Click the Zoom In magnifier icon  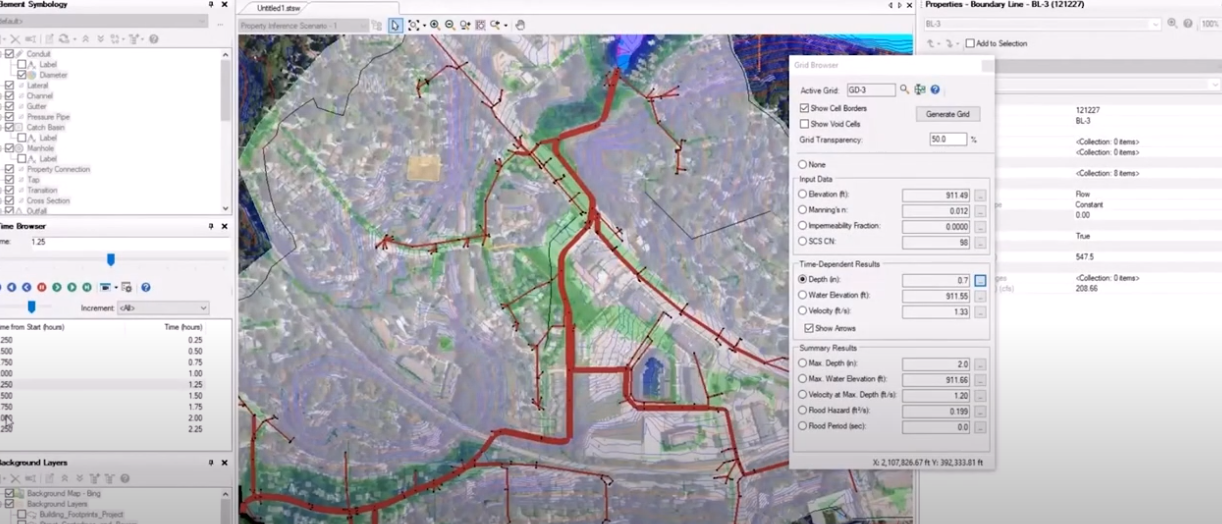point(434,25)
